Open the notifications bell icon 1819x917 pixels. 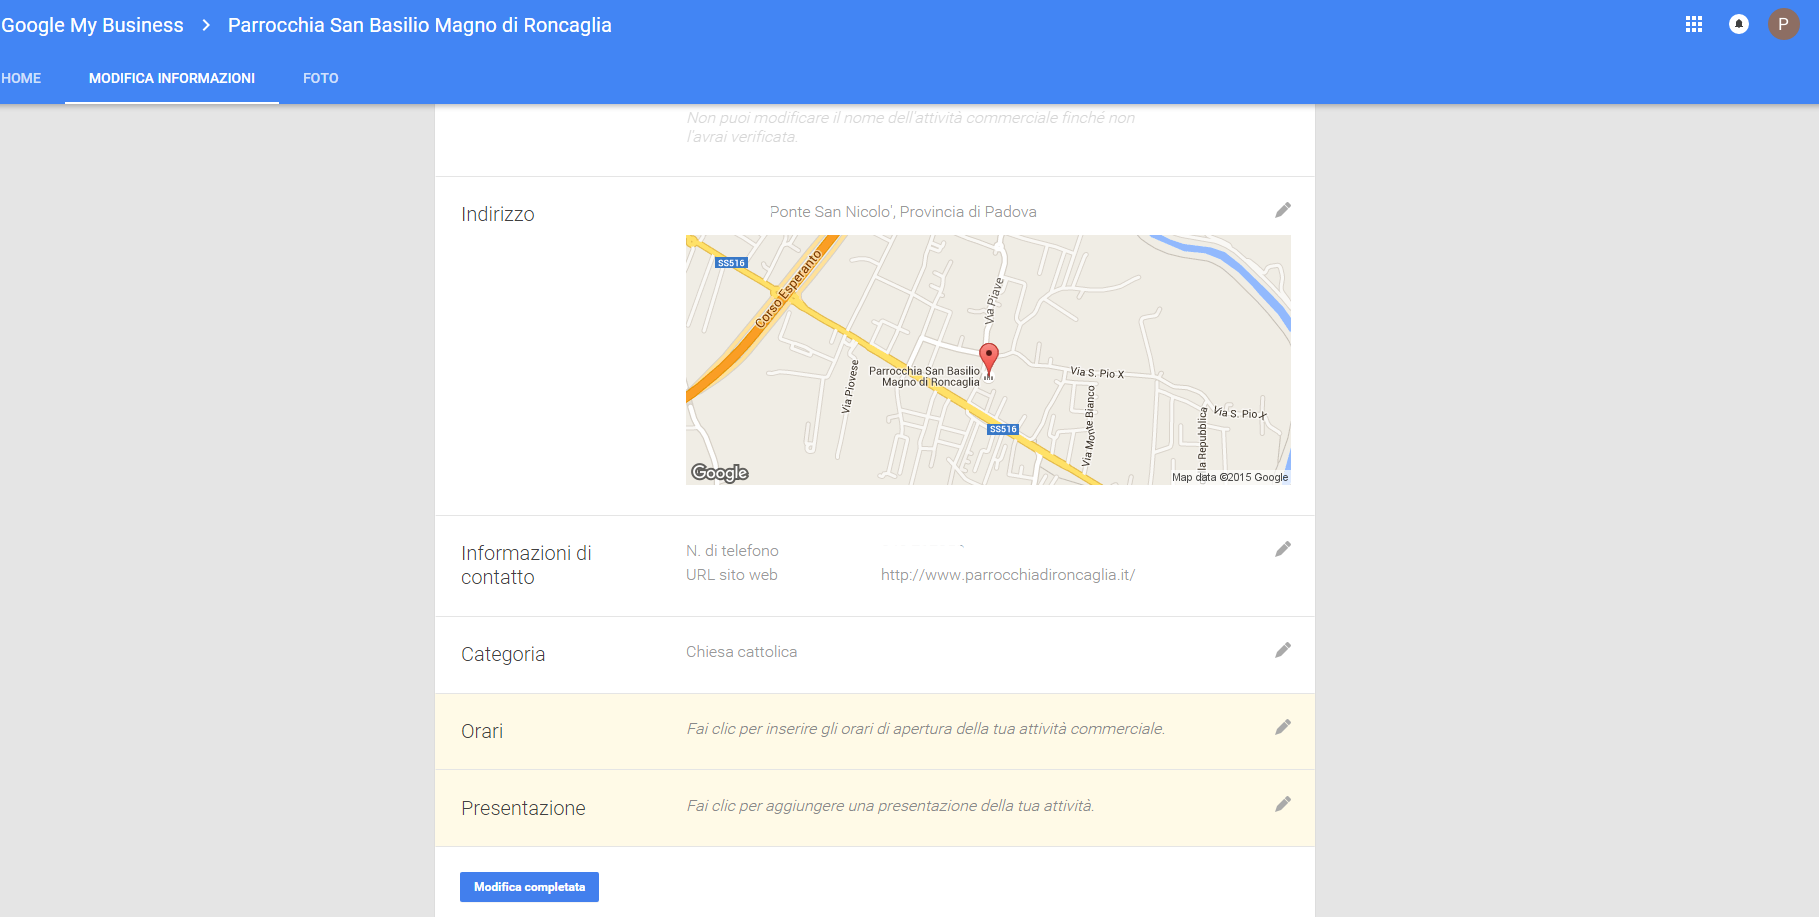coord(1739,24)
